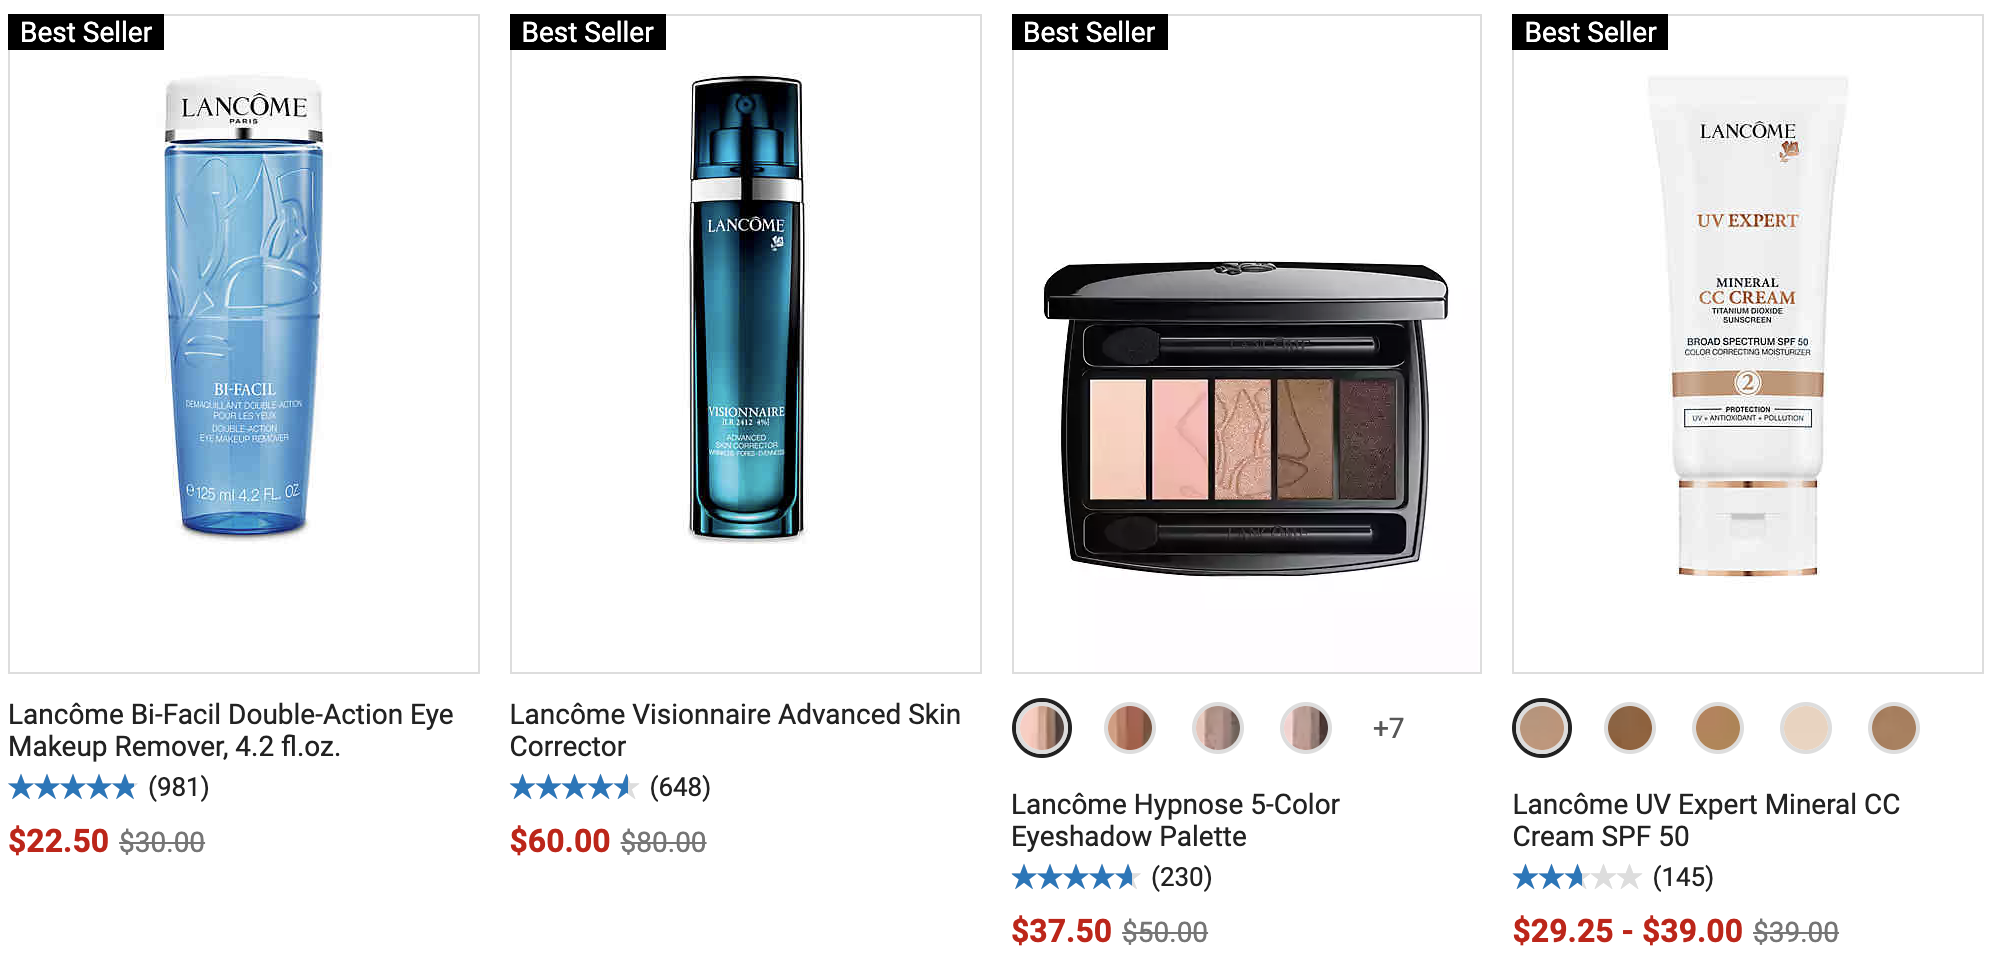Choose the last CC Cream shade swatch
This screenshot has width=1990, height=954.
tap(1894, 728)
